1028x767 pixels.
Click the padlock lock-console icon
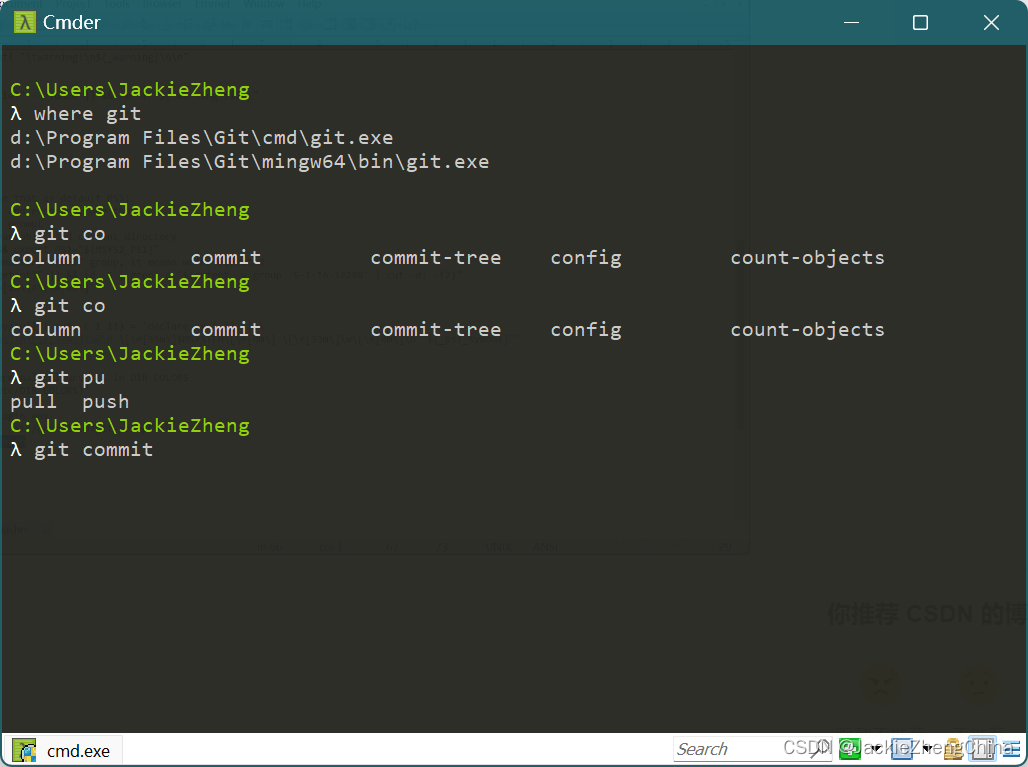[x=953, y=749]
